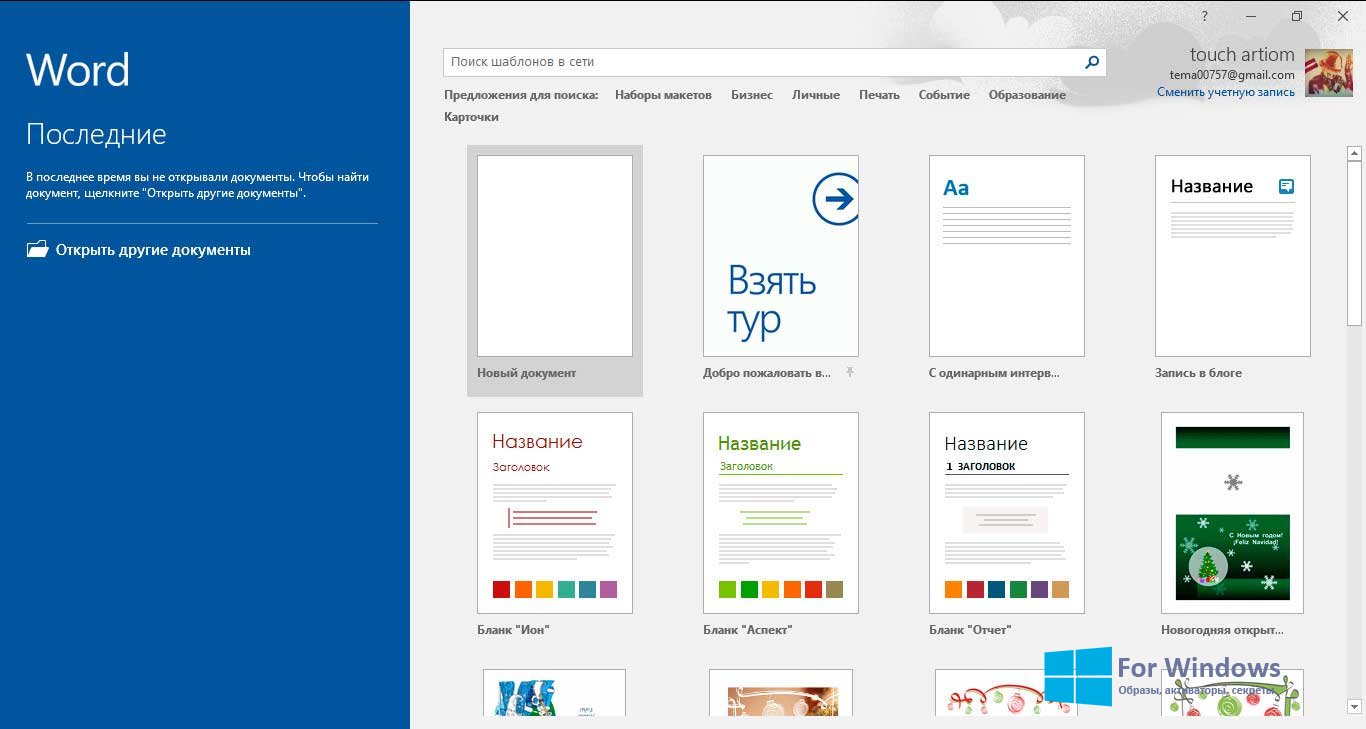This screenshot has height=729, width=1366.
Task: Open the "Событие" suggestion
Action: (944, 95)
